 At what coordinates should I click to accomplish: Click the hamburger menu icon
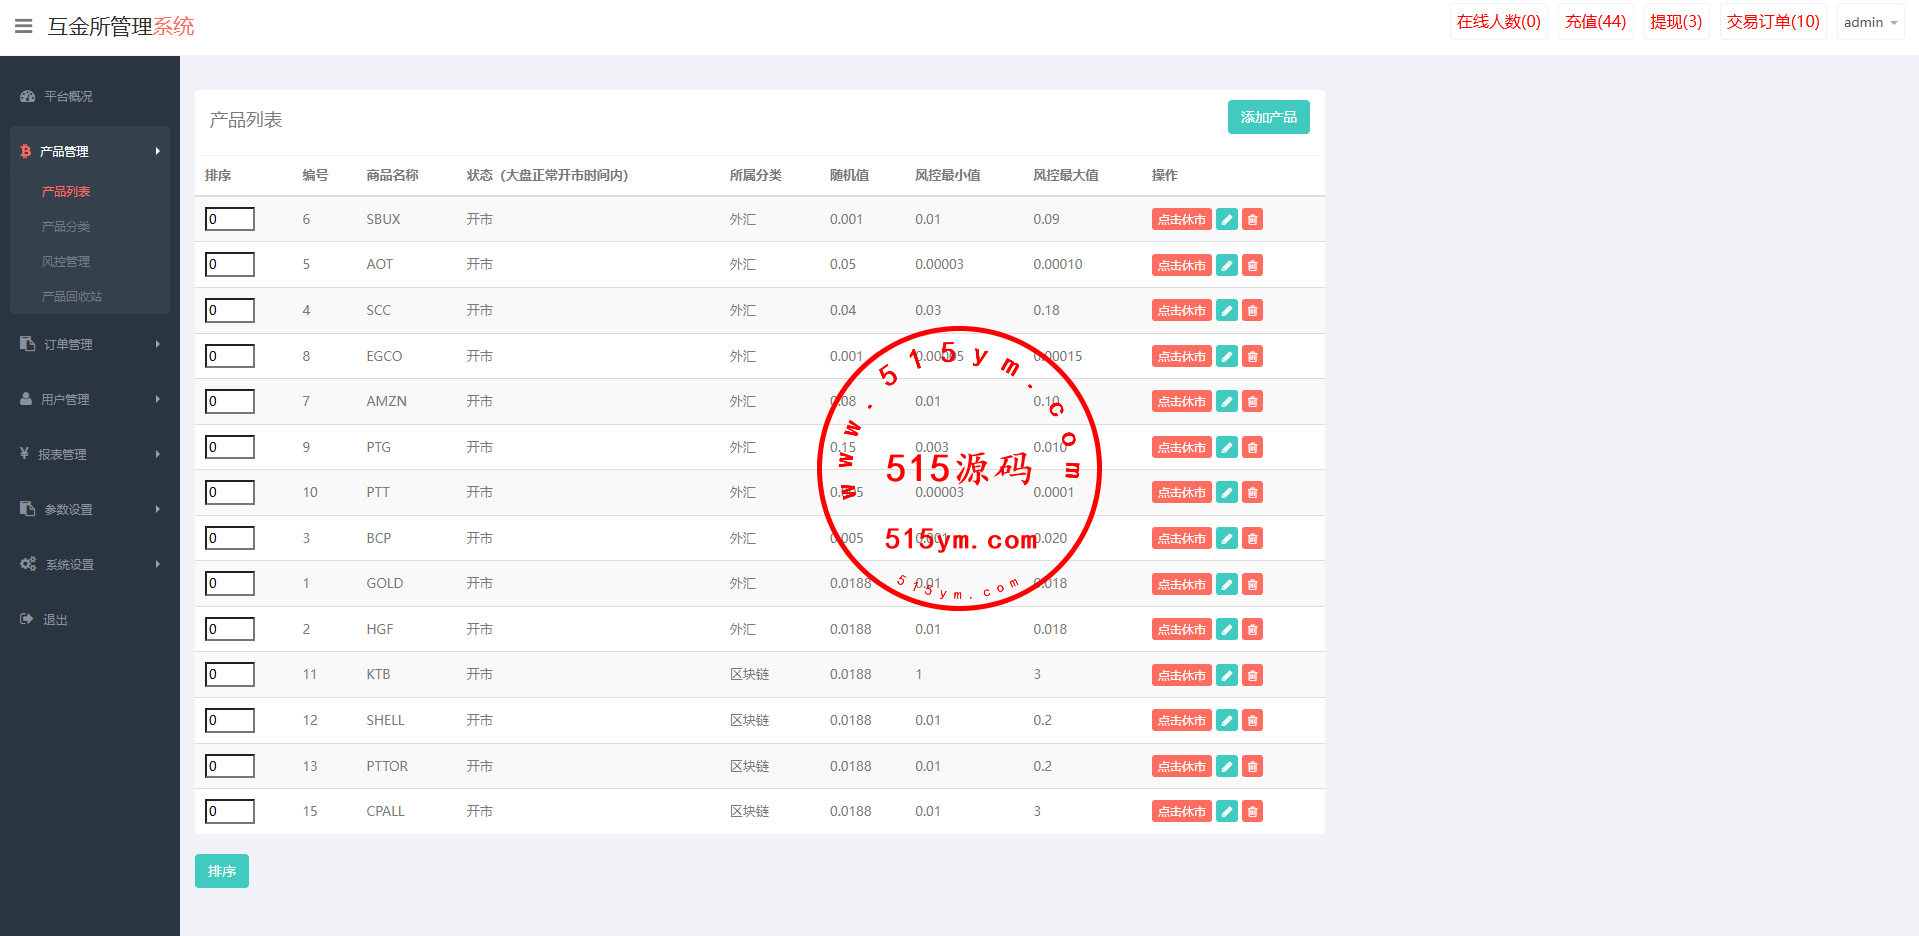click(24, 26)
